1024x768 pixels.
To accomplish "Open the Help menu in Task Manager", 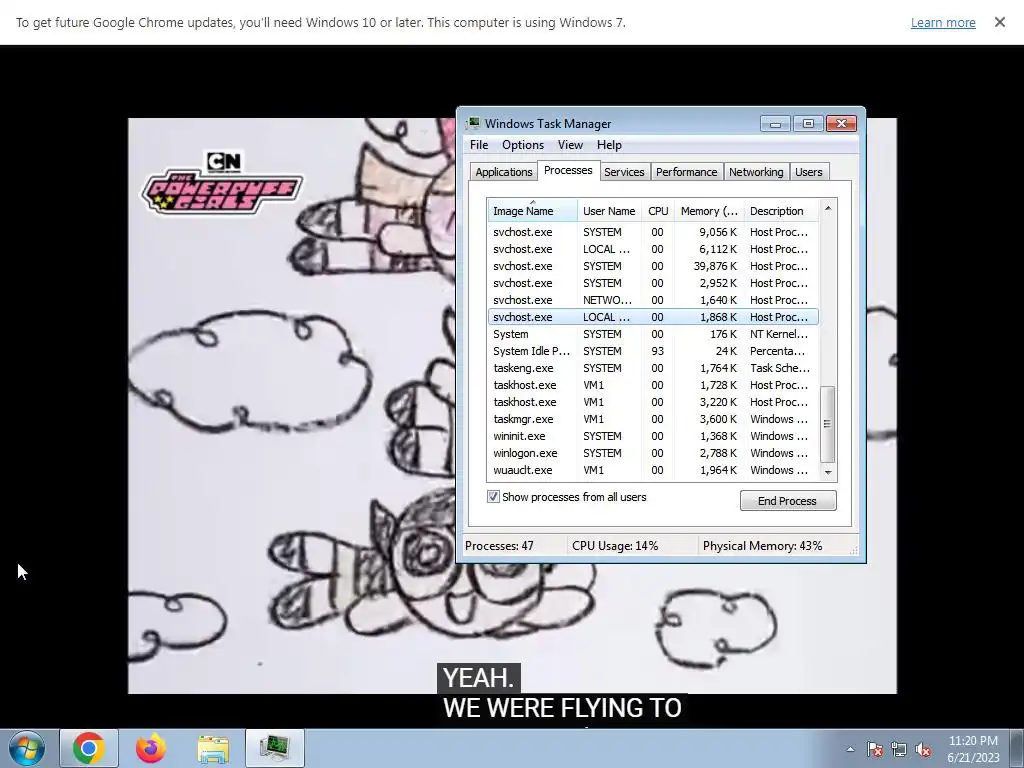I will coord(609,145).
